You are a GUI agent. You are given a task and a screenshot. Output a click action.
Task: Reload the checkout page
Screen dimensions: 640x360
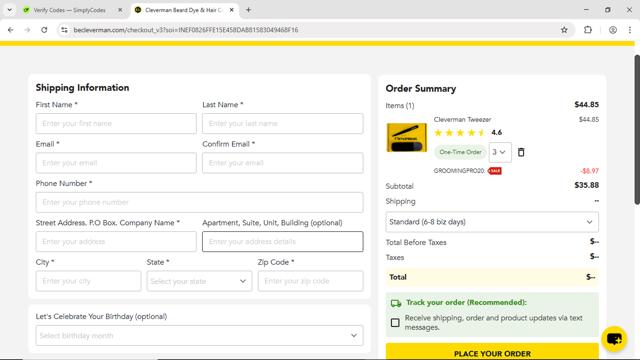pos(44,30)
